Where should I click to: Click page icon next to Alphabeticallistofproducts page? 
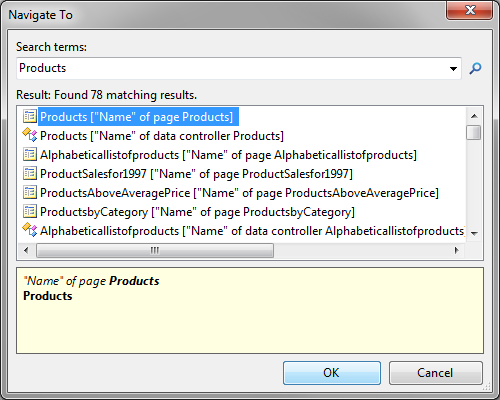[30, 154]
